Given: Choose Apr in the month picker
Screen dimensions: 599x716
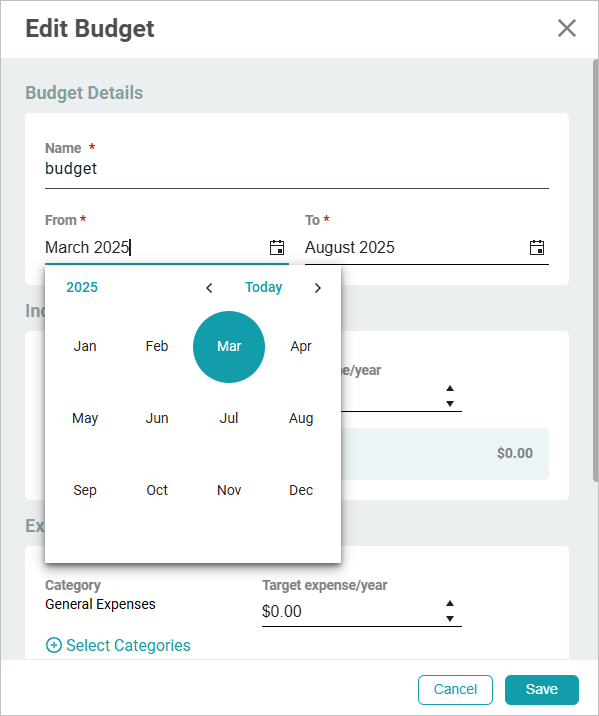Looking at the screenshot, I should coord(301,347).
